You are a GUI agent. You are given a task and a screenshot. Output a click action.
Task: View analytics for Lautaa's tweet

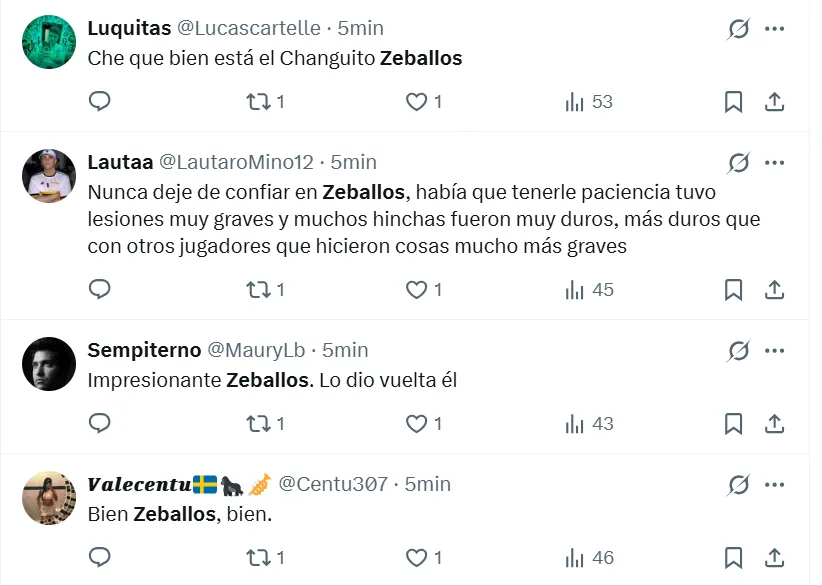click(589, 290)
